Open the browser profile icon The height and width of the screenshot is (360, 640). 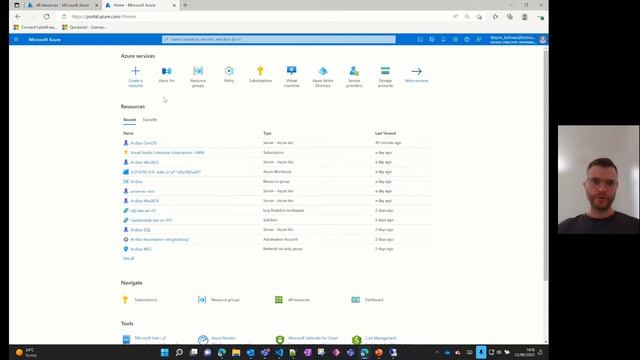(524, 17)
